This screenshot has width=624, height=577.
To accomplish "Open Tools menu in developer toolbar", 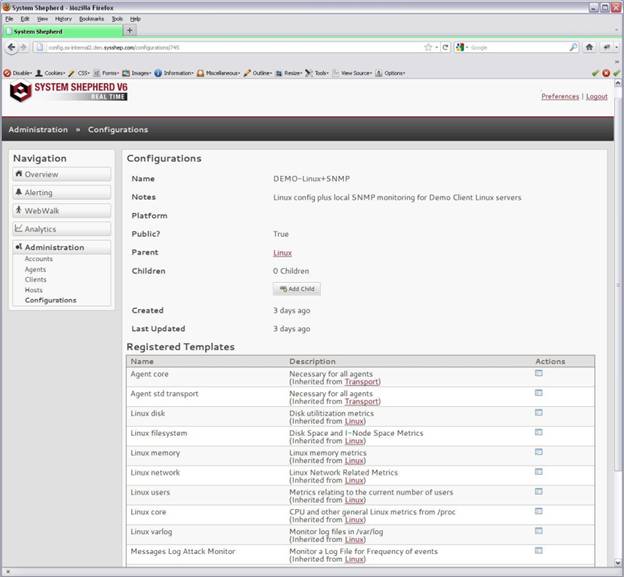I will tap(317, 73).
